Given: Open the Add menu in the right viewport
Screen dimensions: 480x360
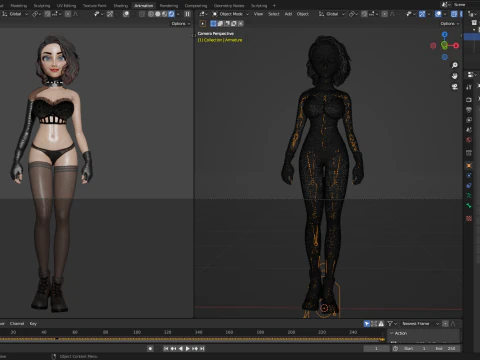Looking at the screenshot, I should pyautogui.click(x=288, y=14).
